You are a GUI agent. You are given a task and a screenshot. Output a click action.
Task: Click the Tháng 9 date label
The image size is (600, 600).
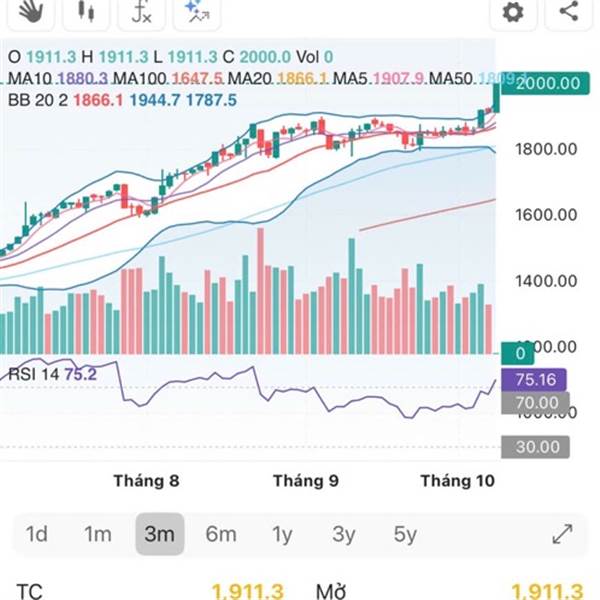[x=306, y=481]
